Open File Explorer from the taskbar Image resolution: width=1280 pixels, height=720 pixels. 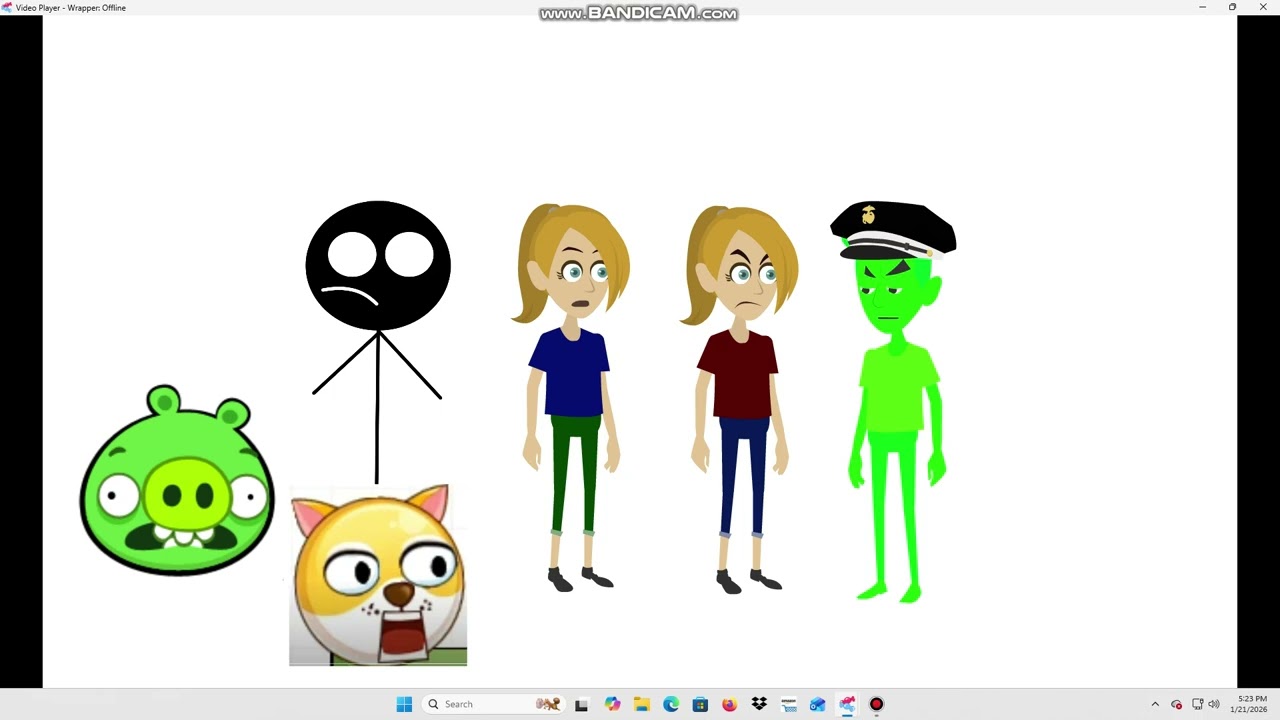tap(641, 704)
